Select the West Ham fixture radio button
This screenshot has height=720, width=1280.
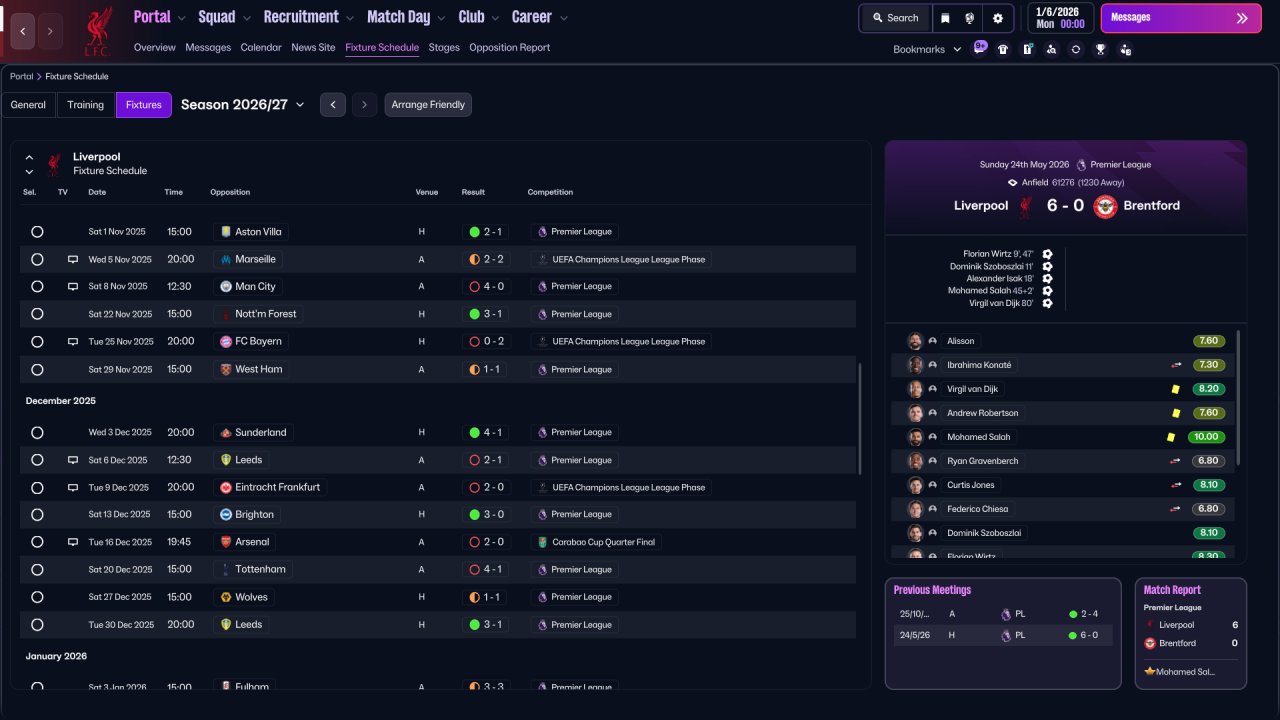coord(37,369)
